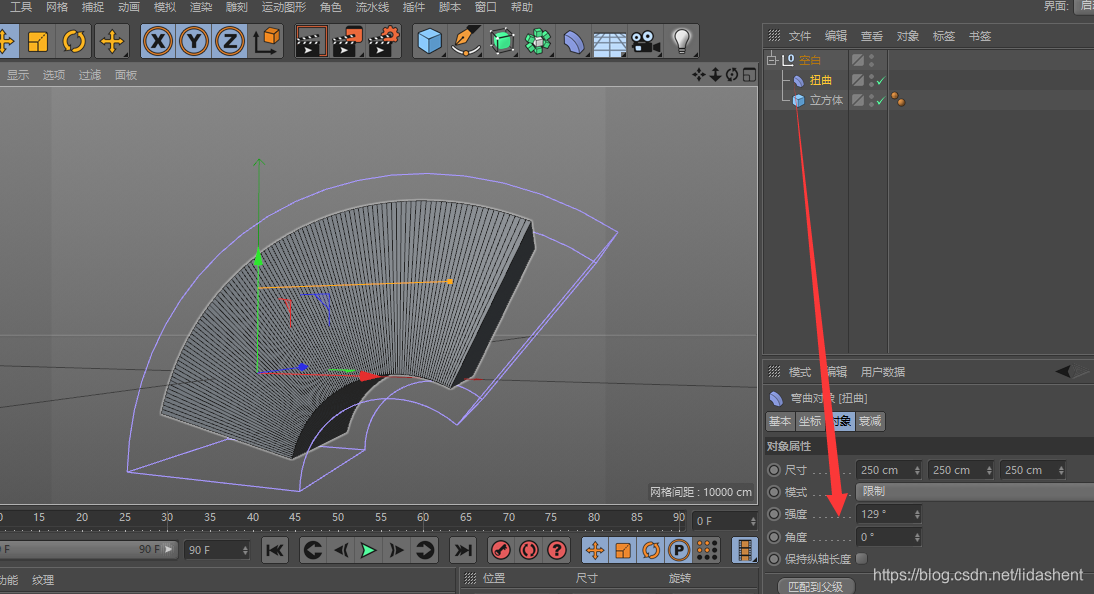Select the Cube primitive tool in toolbar
1094x594 pixels.
(429, 42)
